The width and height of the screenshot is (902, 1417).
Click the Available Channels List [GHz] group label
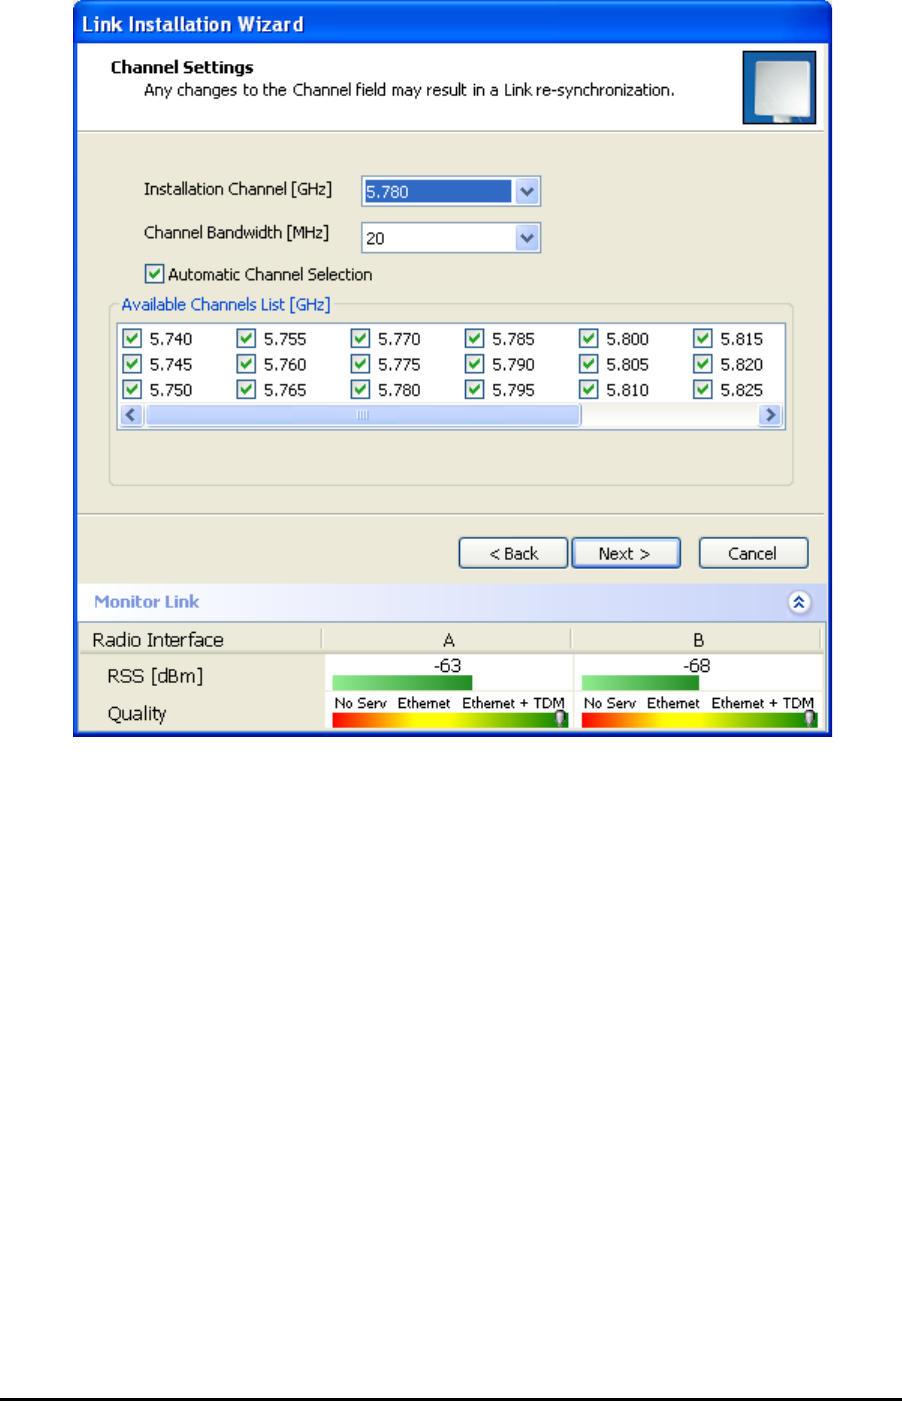[x=226, y=305]
